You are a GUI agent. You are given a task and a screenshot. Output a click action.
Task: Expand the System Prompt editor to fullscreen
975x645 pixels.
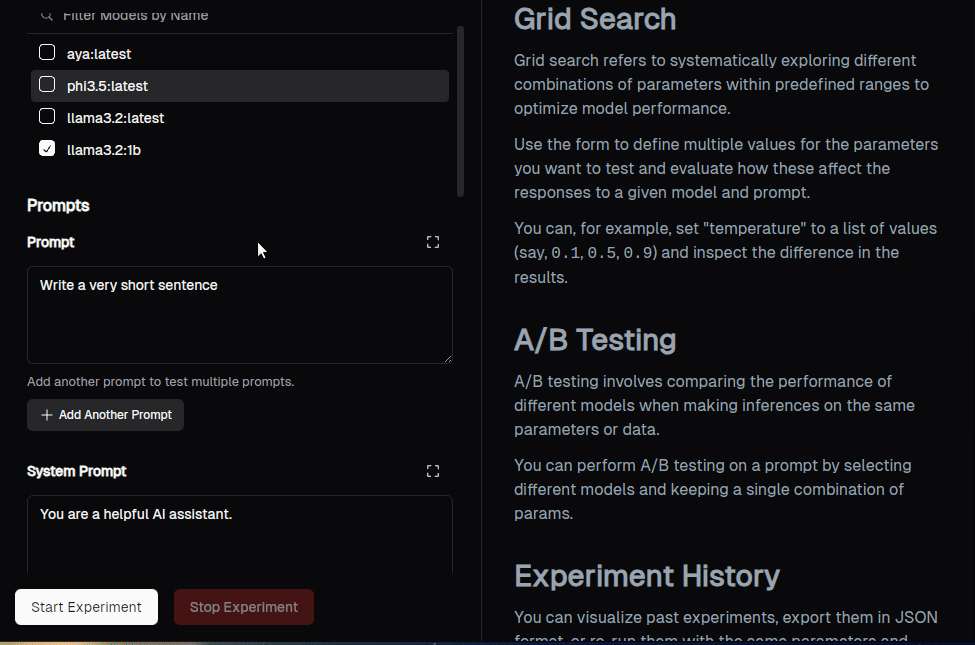(433, 471)
